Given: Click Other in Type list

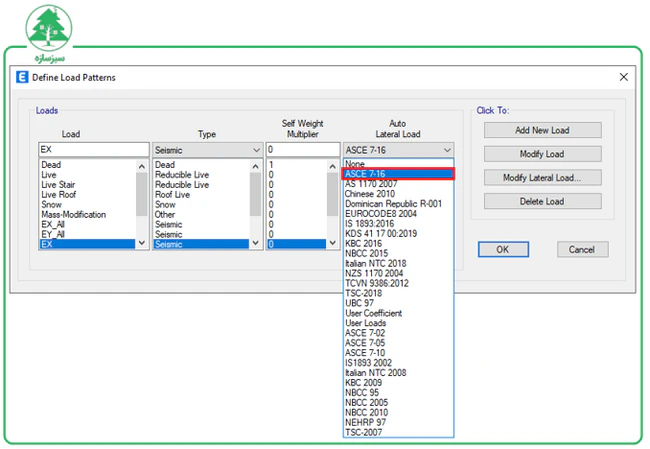Looking at the screenshot, I should point(201,214).
